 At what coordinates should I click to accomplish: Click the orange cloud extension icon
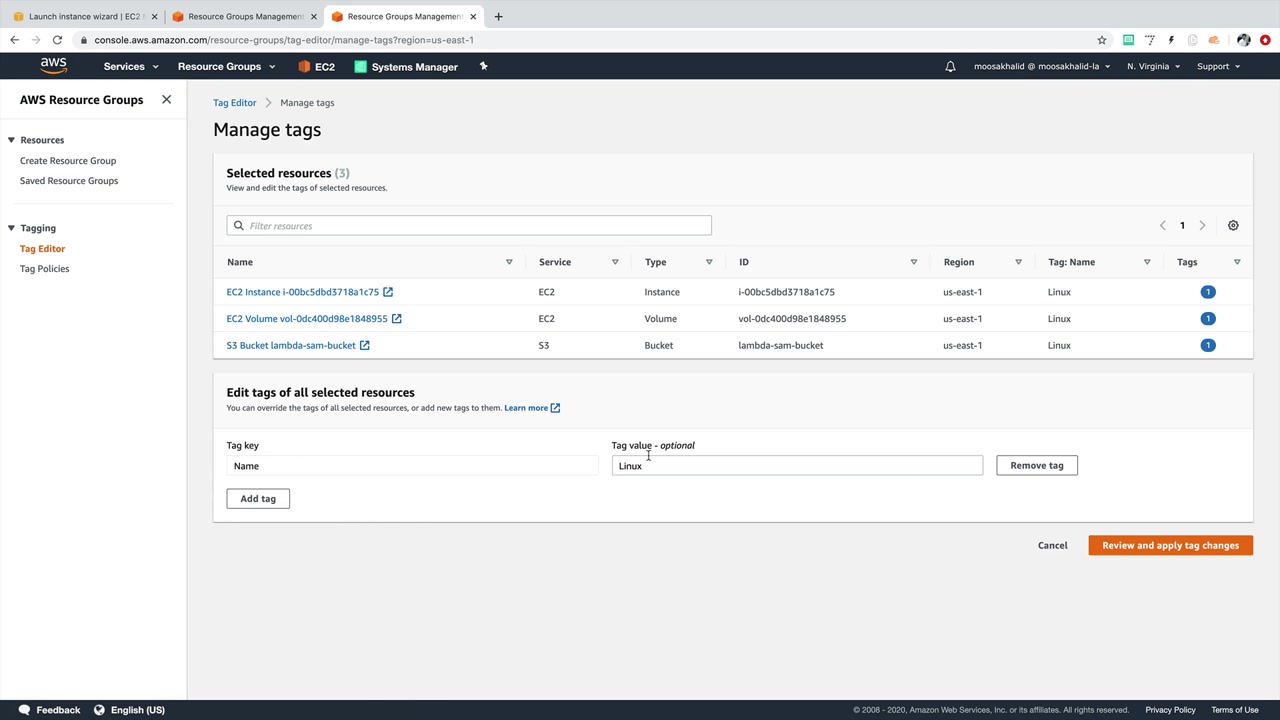tap(1214, 40)
